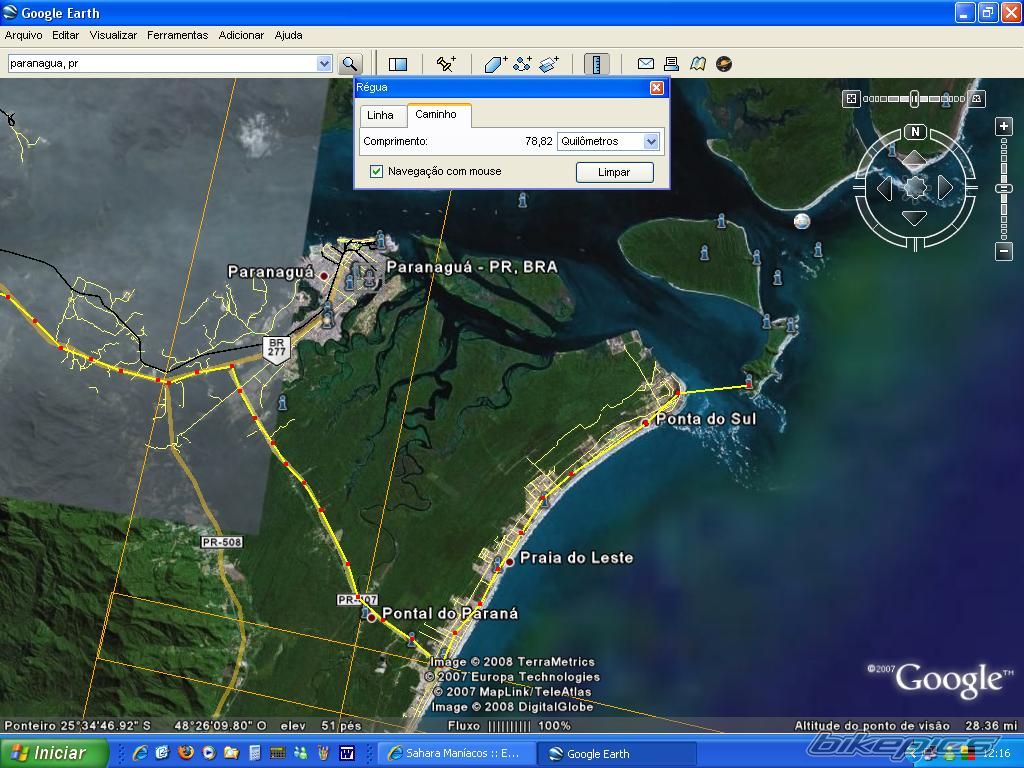Close the Régua dialog
The image size is (1024, 768).
pyautogui.click(x=657, y=88)
